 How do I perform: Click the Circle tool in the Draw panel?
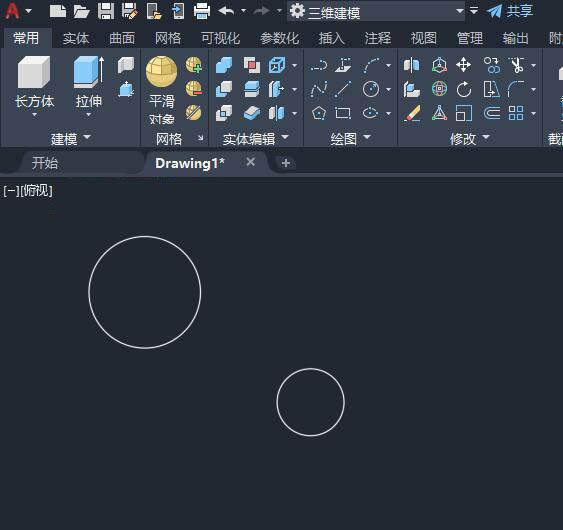[371, 89]
